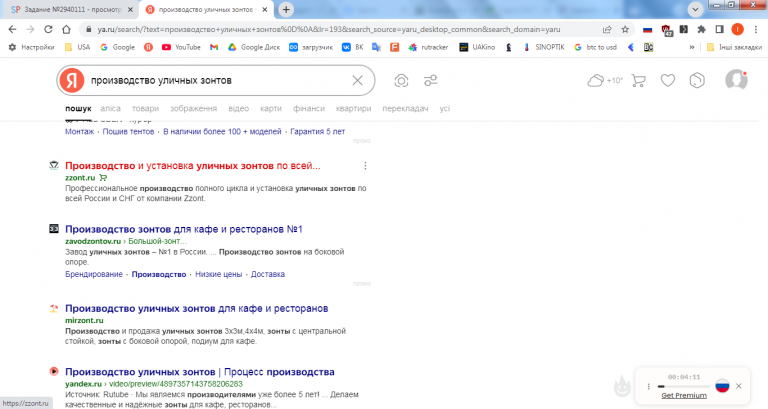Switch to the квартири tab
The image size is (768, 409).
[x=354, y=108]
